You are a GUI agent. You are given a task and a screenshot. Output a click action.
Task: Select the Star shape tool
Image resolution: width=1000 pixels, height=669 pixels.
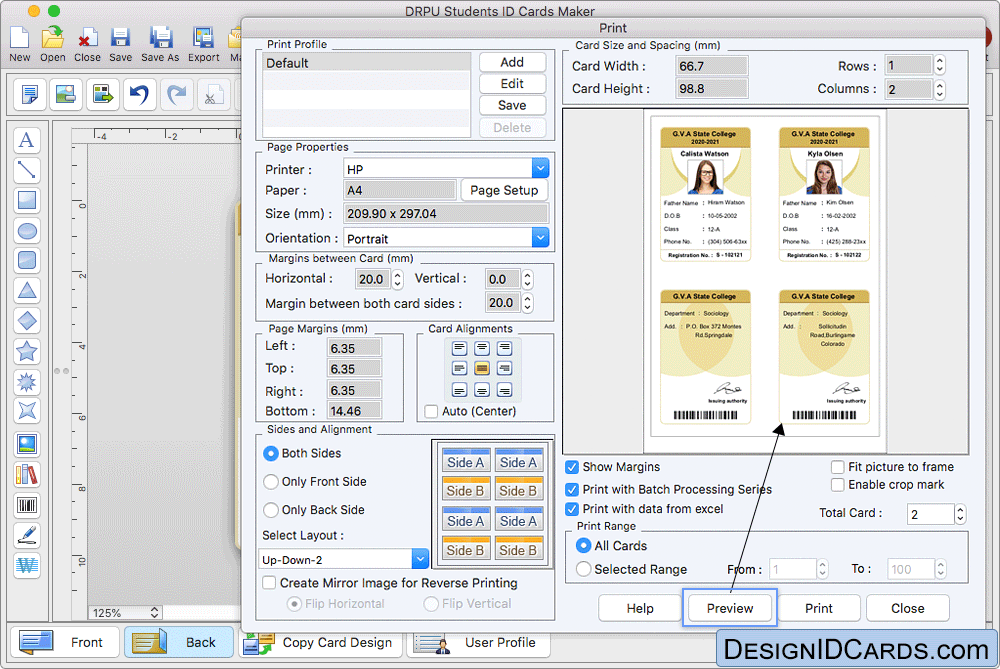(x=27, y=351)
